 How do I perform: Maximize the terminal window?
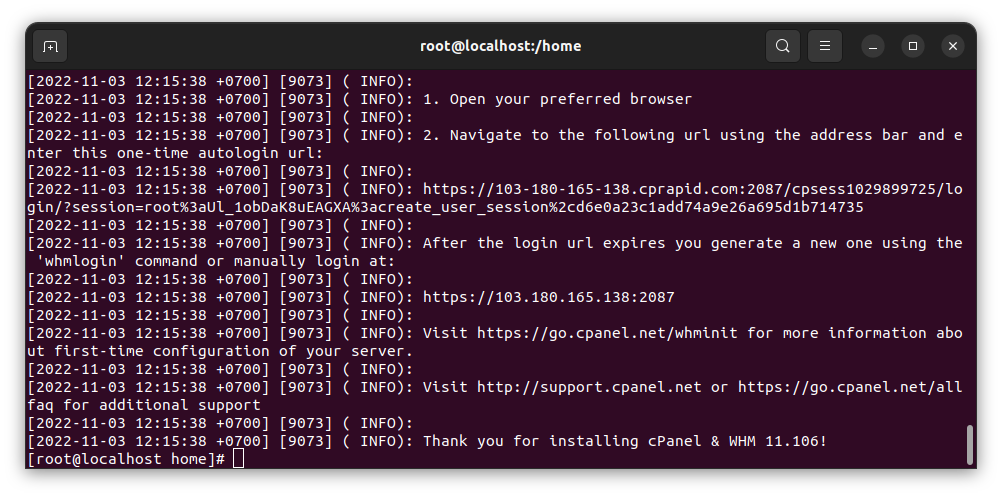tap(913, 46)
